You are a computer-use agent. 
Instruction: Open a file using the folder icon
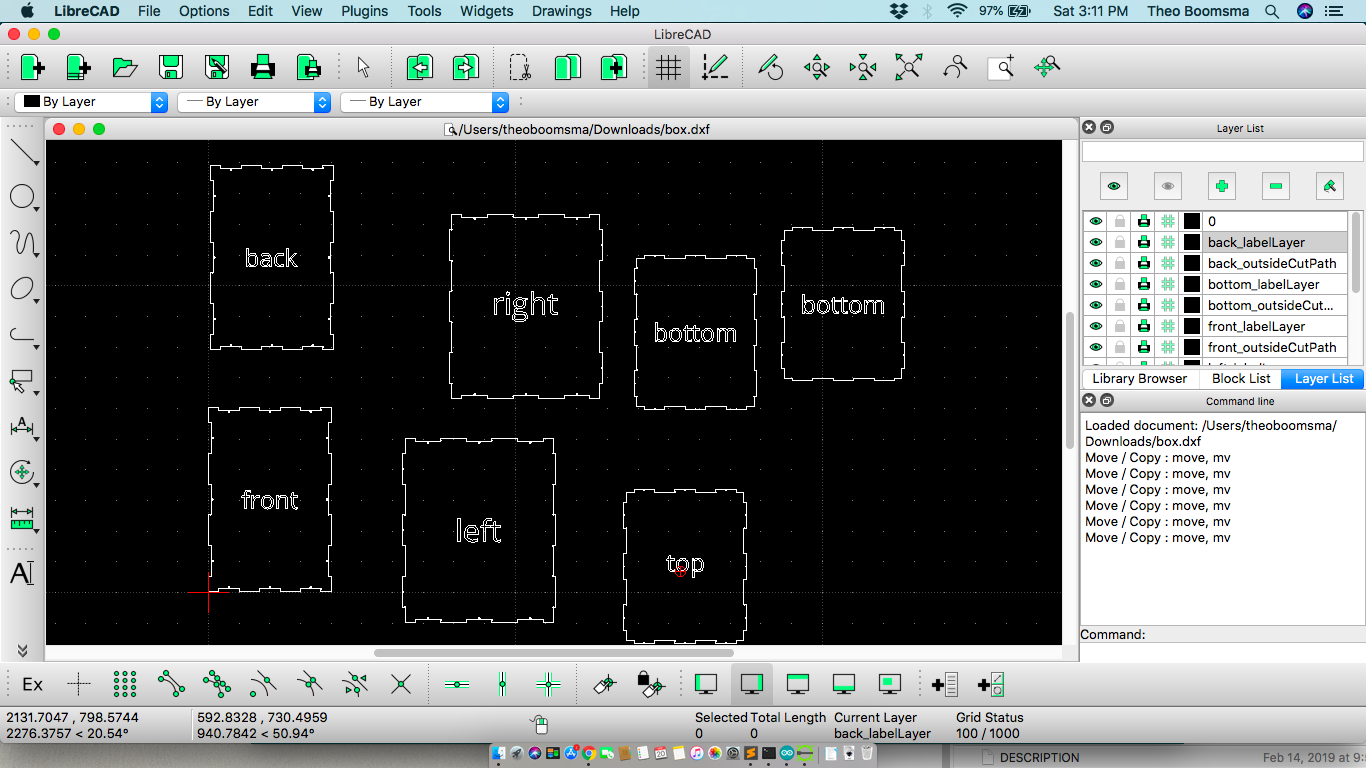[124, 67]
